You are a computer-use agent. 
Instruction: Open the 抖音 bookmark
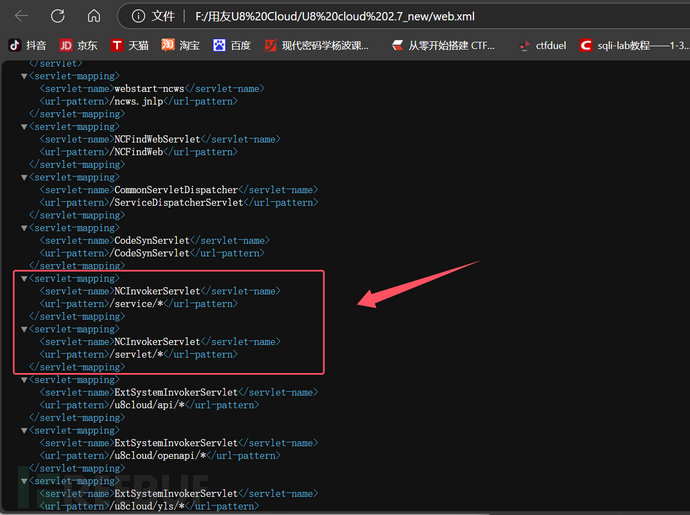pyautogui.click(x=27, y=45)
